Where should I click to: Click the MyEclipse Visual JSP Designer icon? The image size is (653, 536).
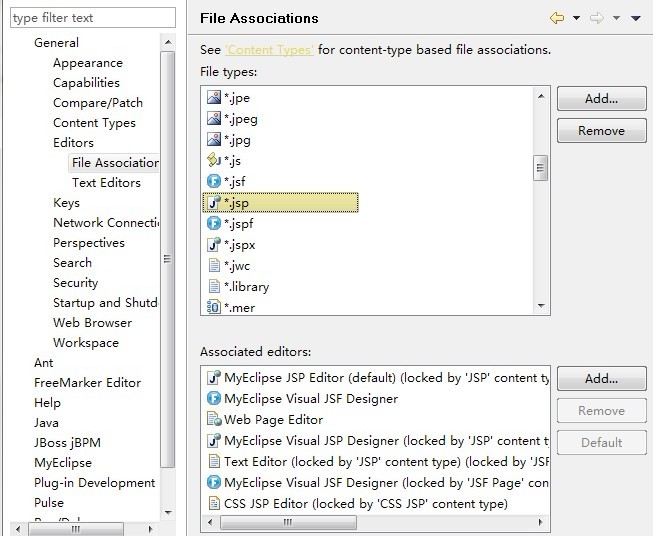pyautogui.click(x=214, y=441)
